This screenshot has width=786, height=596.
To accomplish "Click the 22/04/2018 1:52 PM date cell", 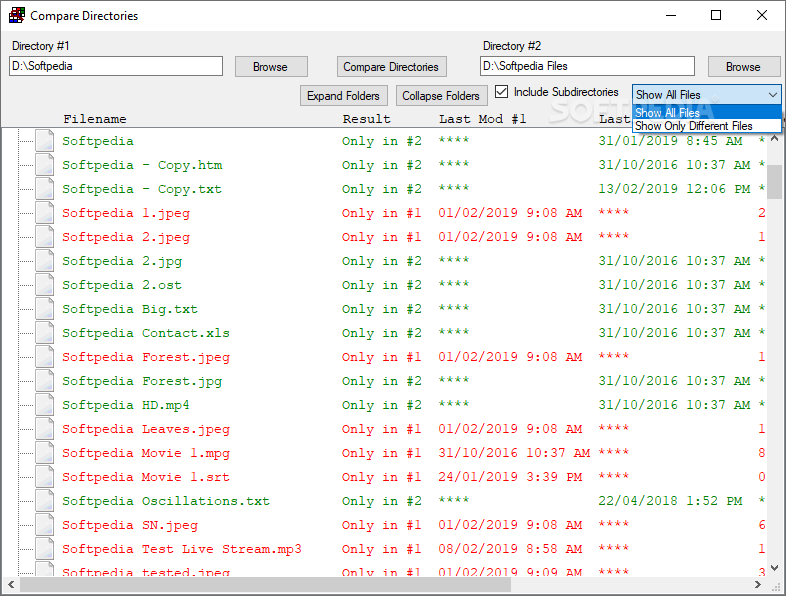I will [671, 501].
